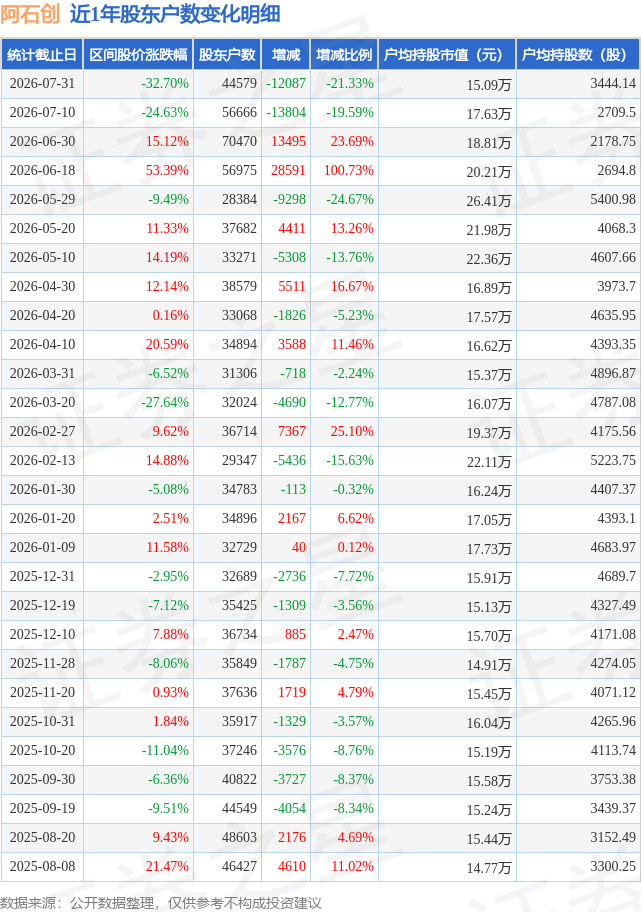Click the 统计截止日 column header
The width and height of the screenshot is (641, 912).
(42, 55)
